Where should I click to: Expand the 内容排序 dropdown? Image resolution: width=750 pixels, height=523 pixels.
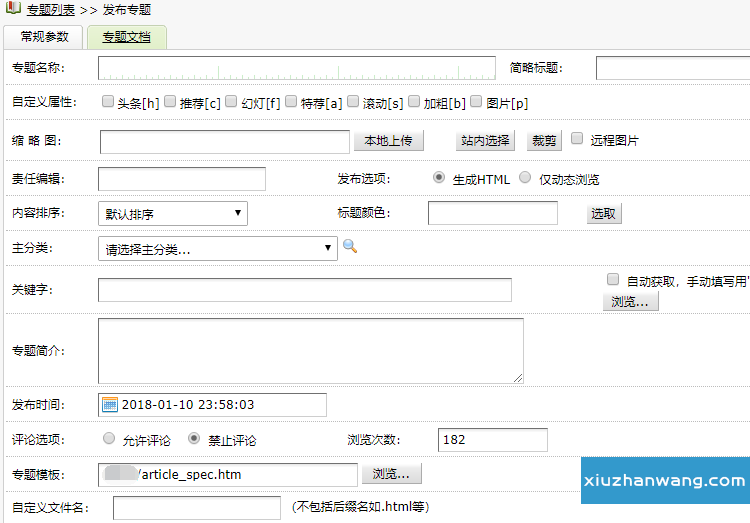(x=173, y=213)
